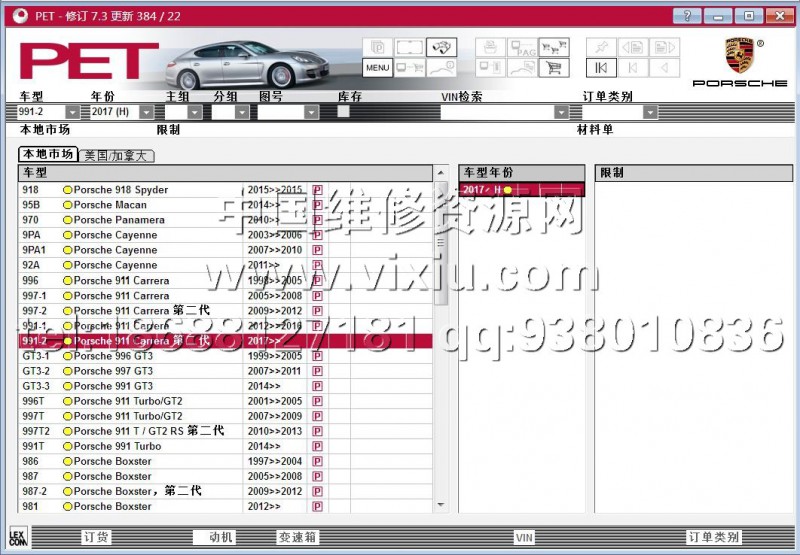The image size is (800, 555).
Task: Select the 991T Porsche 991 Turbo row
Action: [x=225, y=446]
